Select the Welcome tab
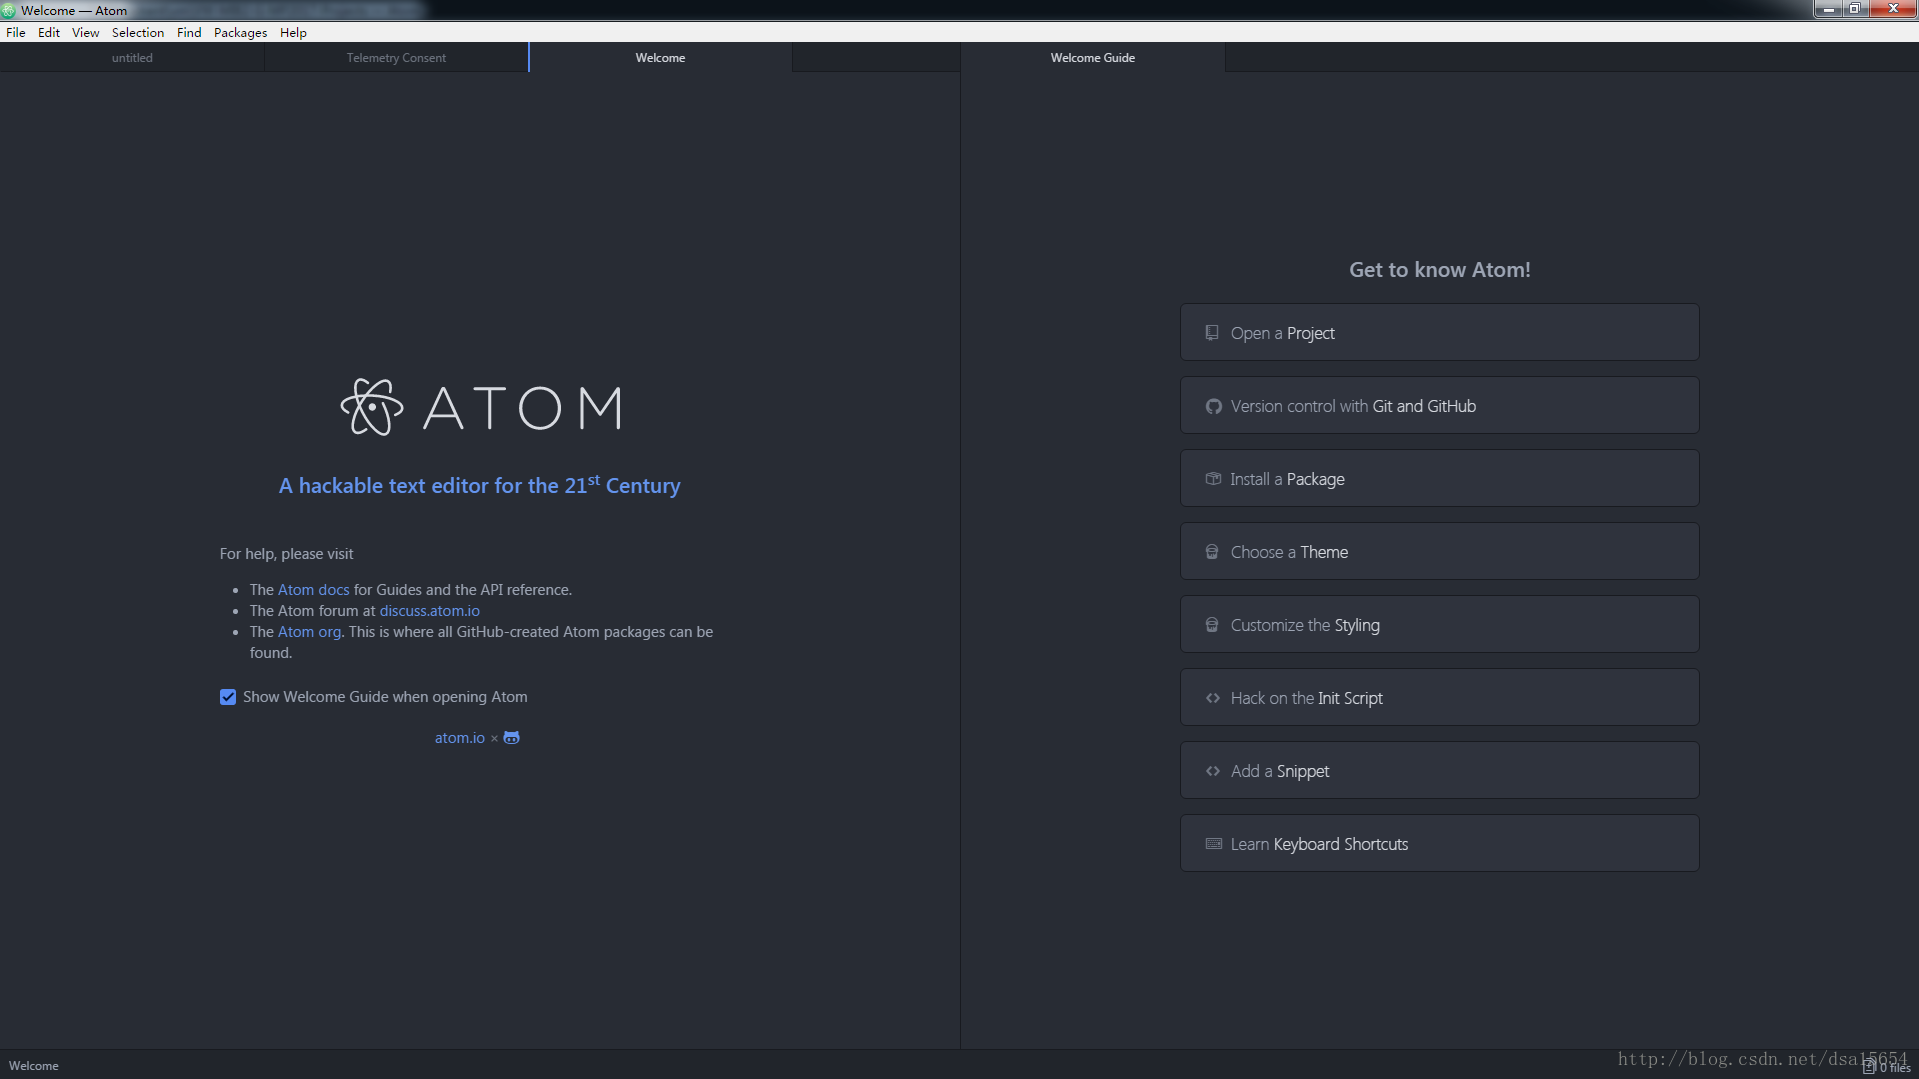 660,58
